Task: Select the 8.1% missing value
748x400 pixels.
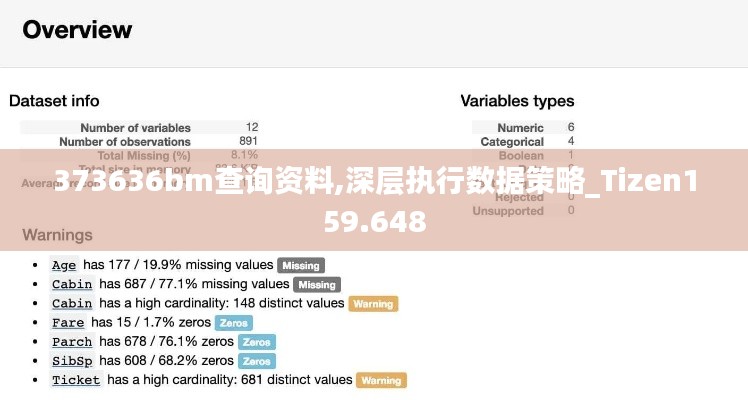Action: [245, 155]
